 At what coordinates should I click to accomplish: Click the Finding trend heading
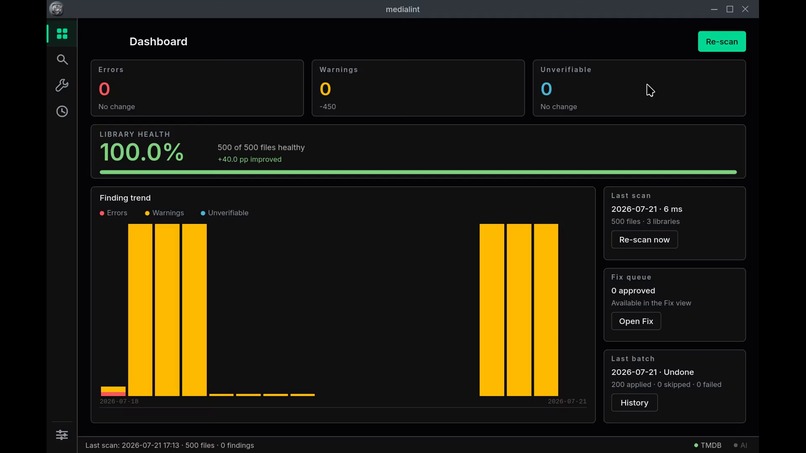click(125, 198)
